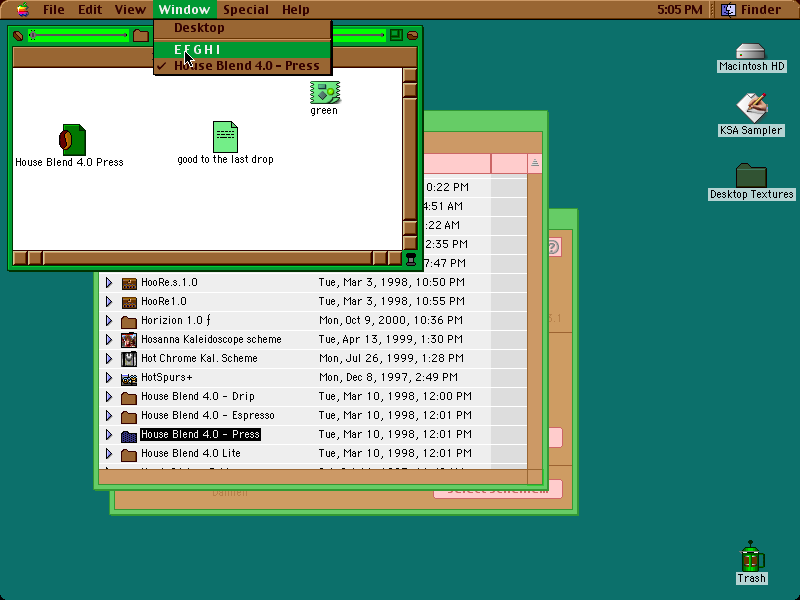Select the 'green' file icon

tap(325, 92)
